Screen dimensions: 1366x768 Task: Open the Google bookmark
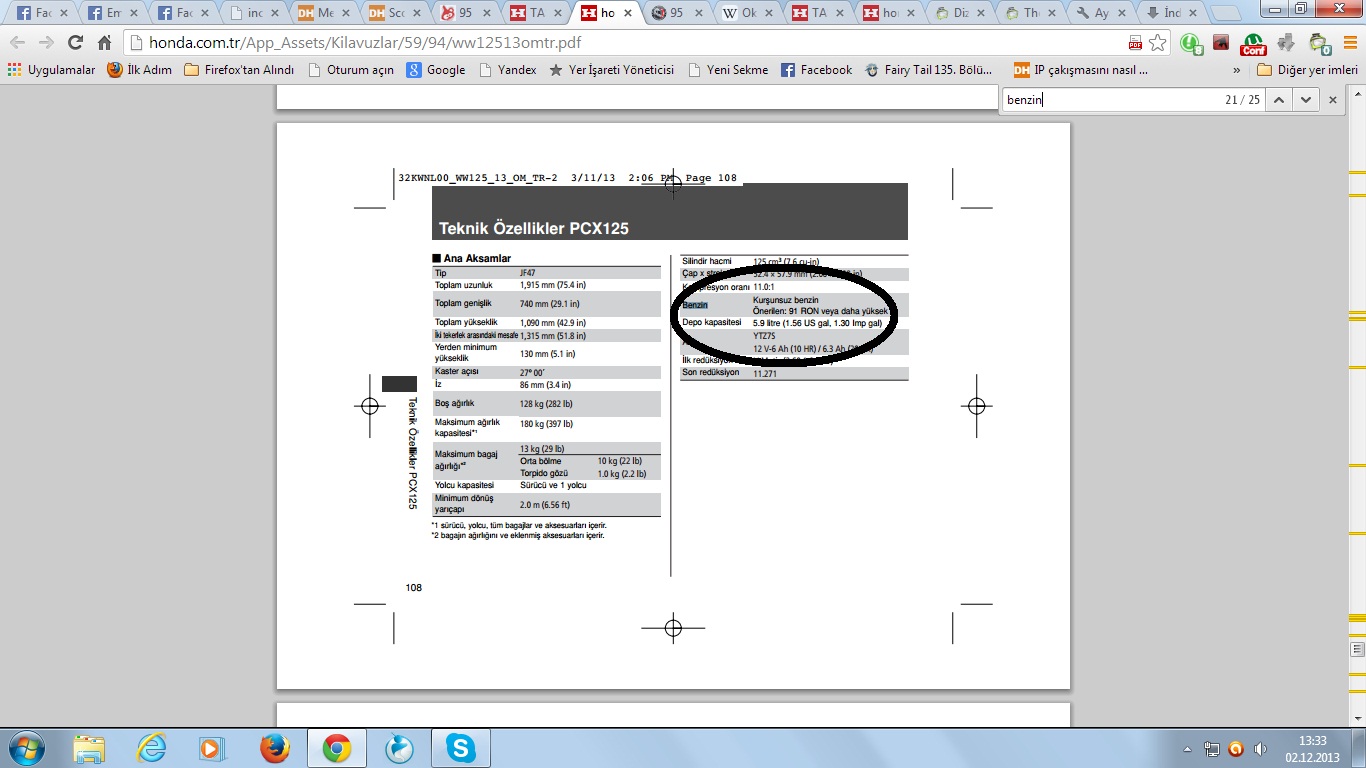[x=436, y=70]
